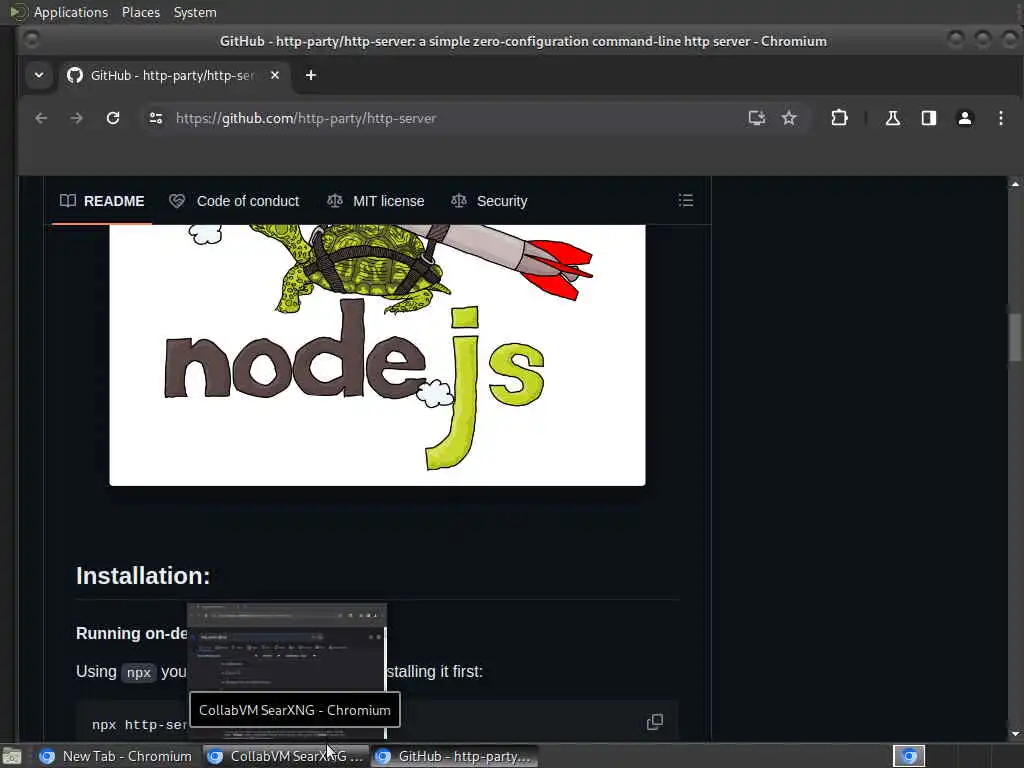Image resolution: width=1024 pixels, height=768 pixels.
Task: Open the README outline list icon
Action: (x=686, y=200)
